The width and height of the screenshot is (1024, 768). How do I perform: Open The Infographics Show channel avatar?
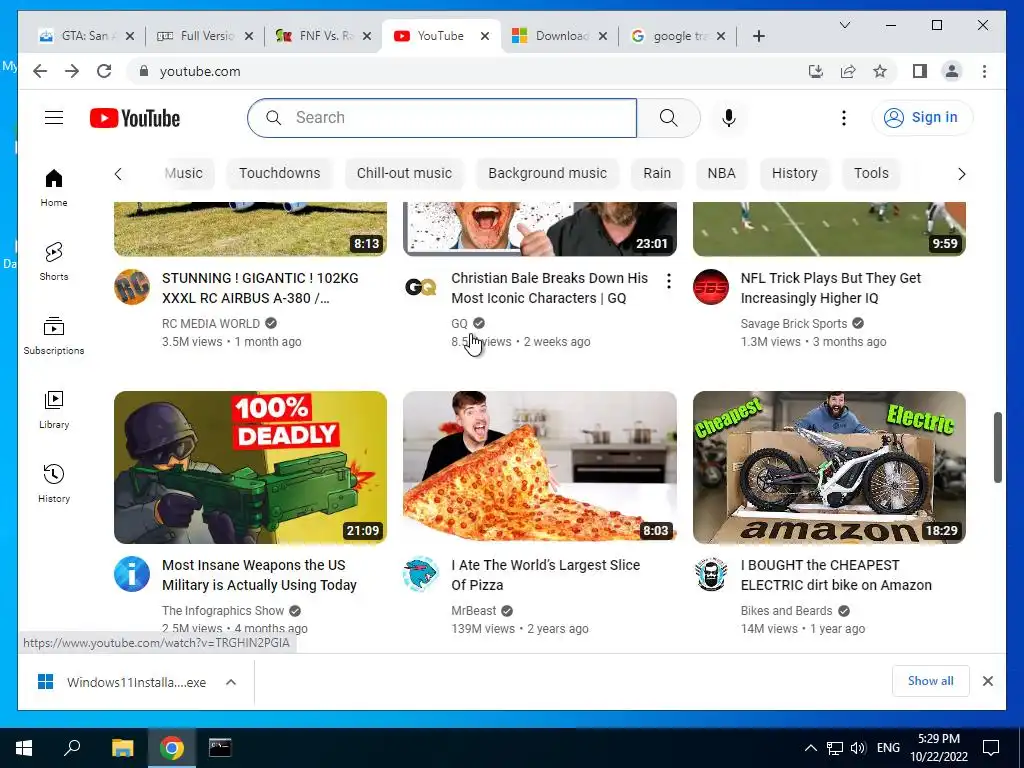[x=132, y=574]
